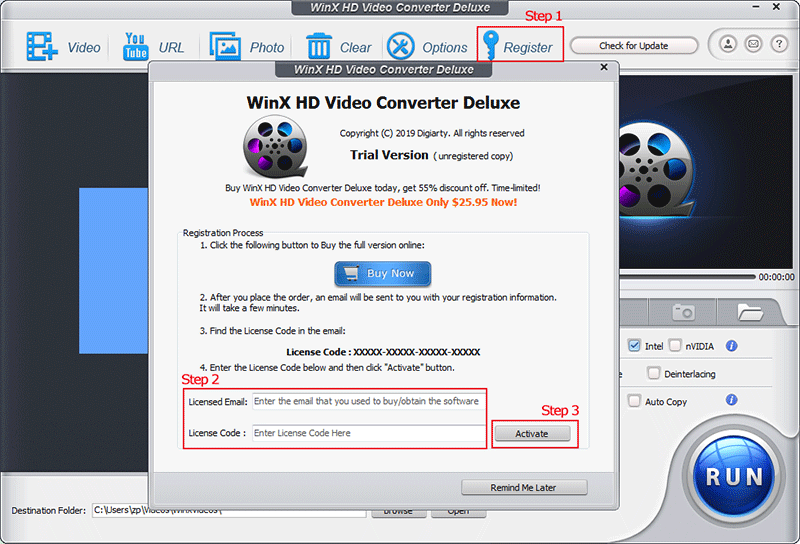800x544 pixels.
Task: Click the 'Registration Process' group label
Action: click(x=223, y=233)
